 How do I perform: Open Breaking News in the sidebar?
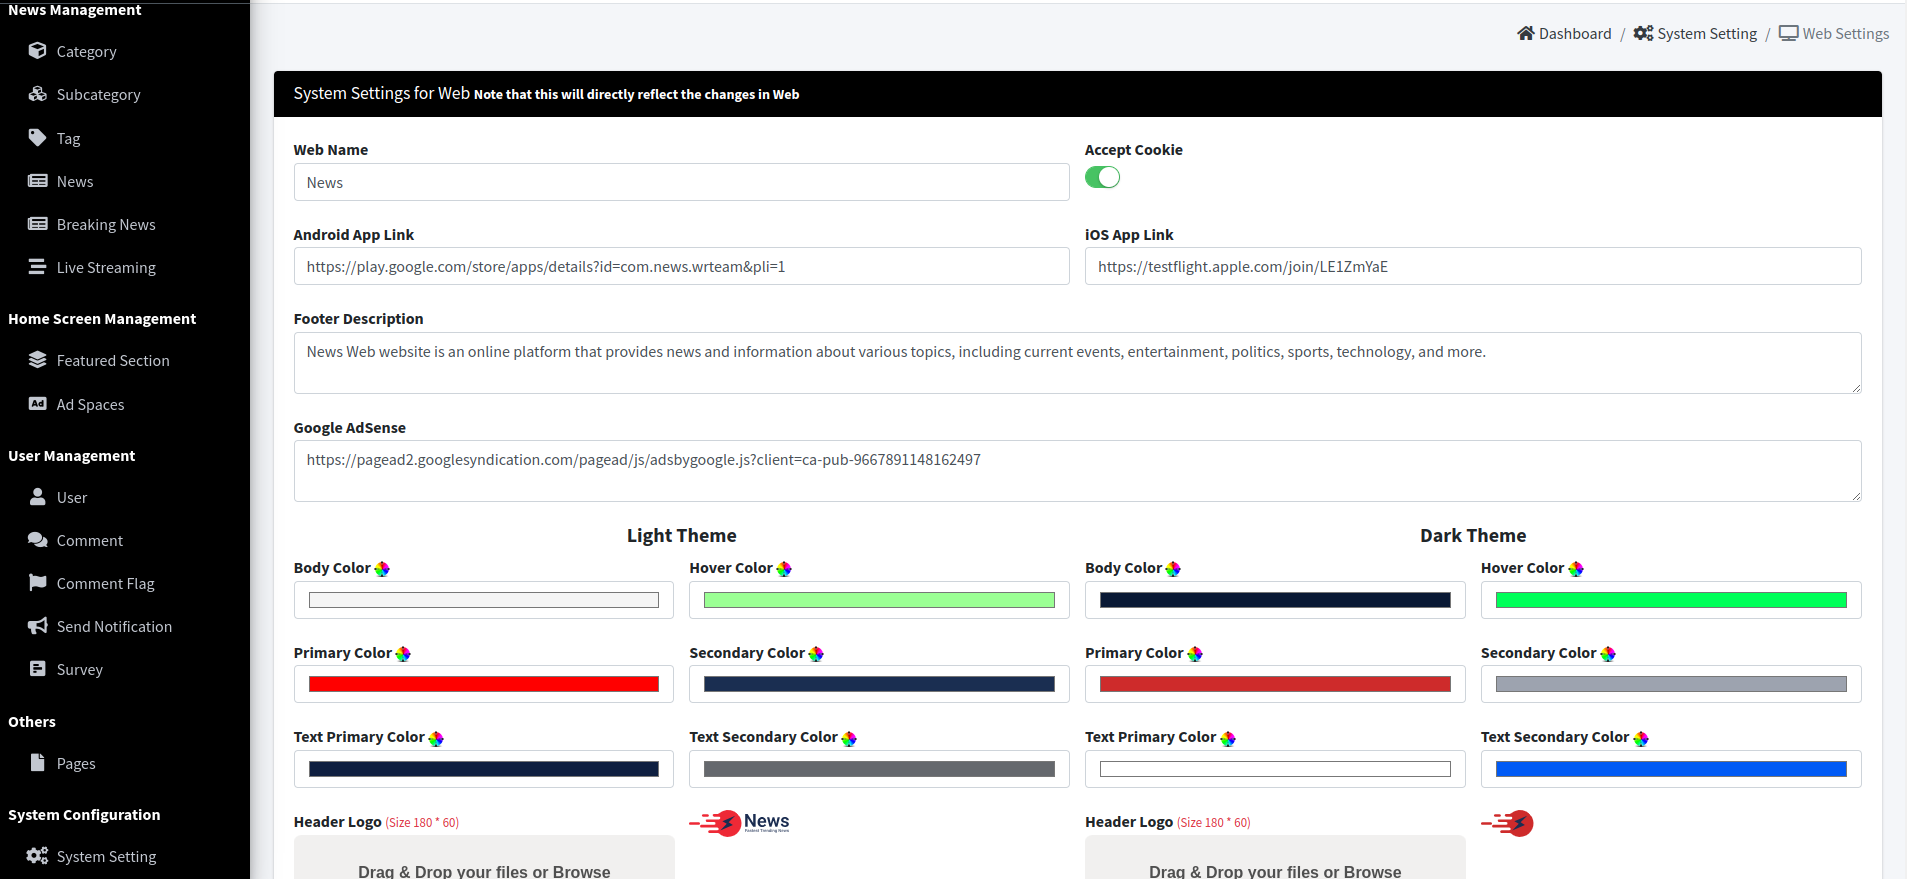click(x=106, y=225)
